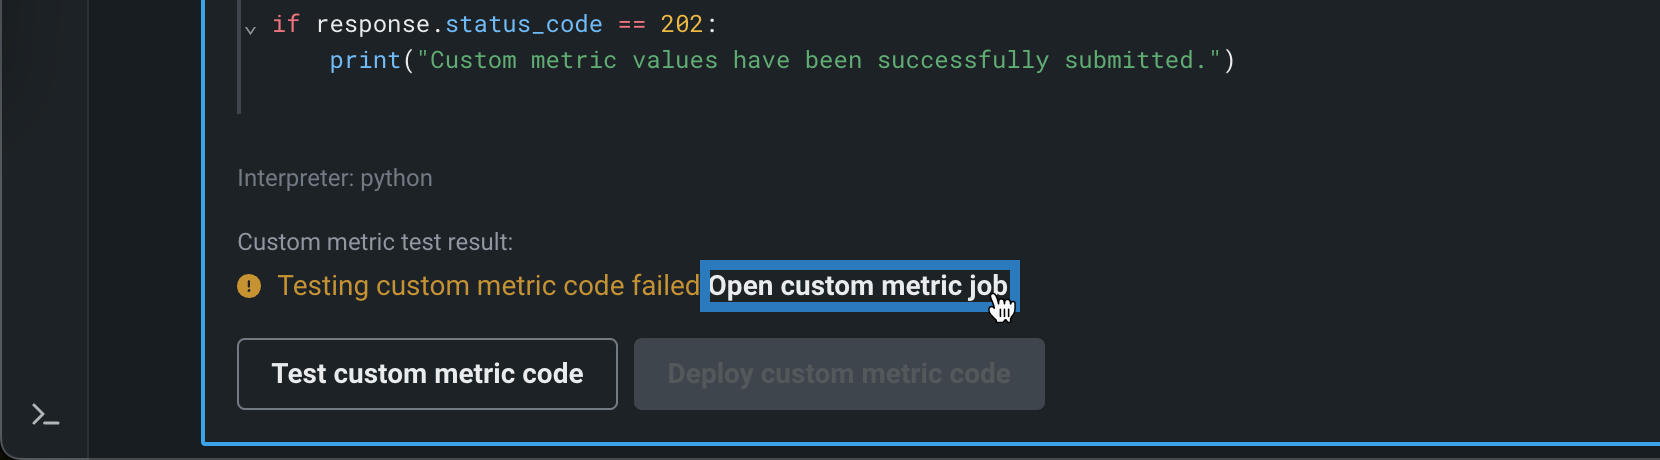Click the == operator in code
This screenshot has width=1660, height=460.
coord(632,24)
